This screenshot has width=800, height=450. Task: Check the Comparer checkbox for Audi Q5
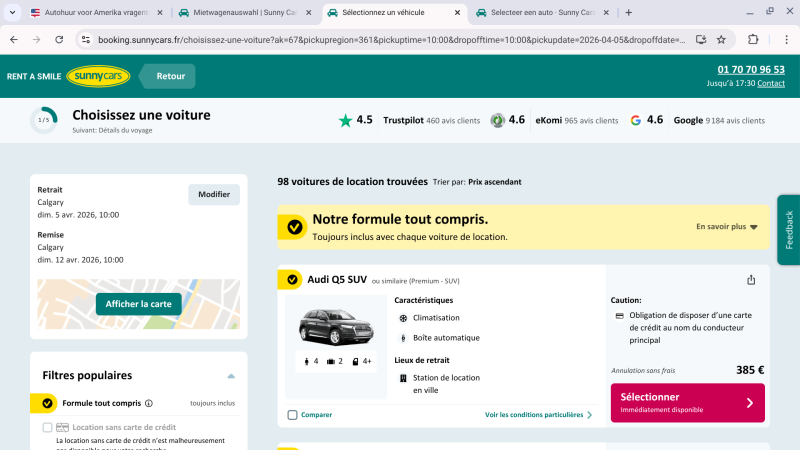tap(292, 415)
